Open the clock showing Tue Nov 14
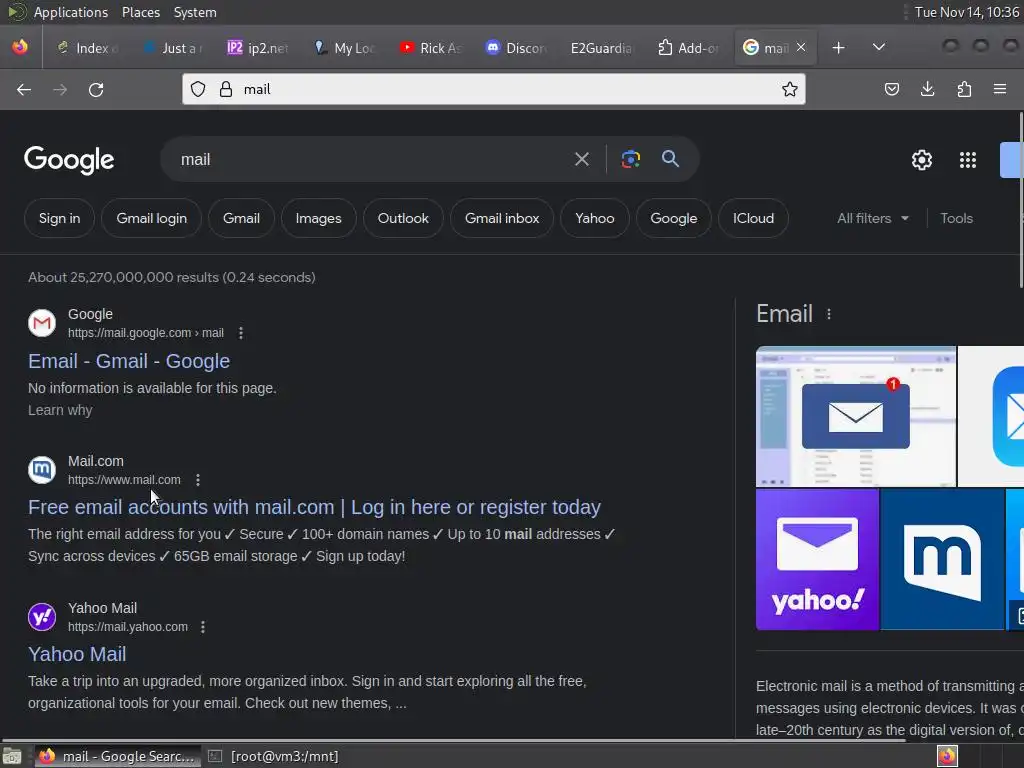Image resolution: width=1024 pixels, height=768 pixels. point(967,12)
